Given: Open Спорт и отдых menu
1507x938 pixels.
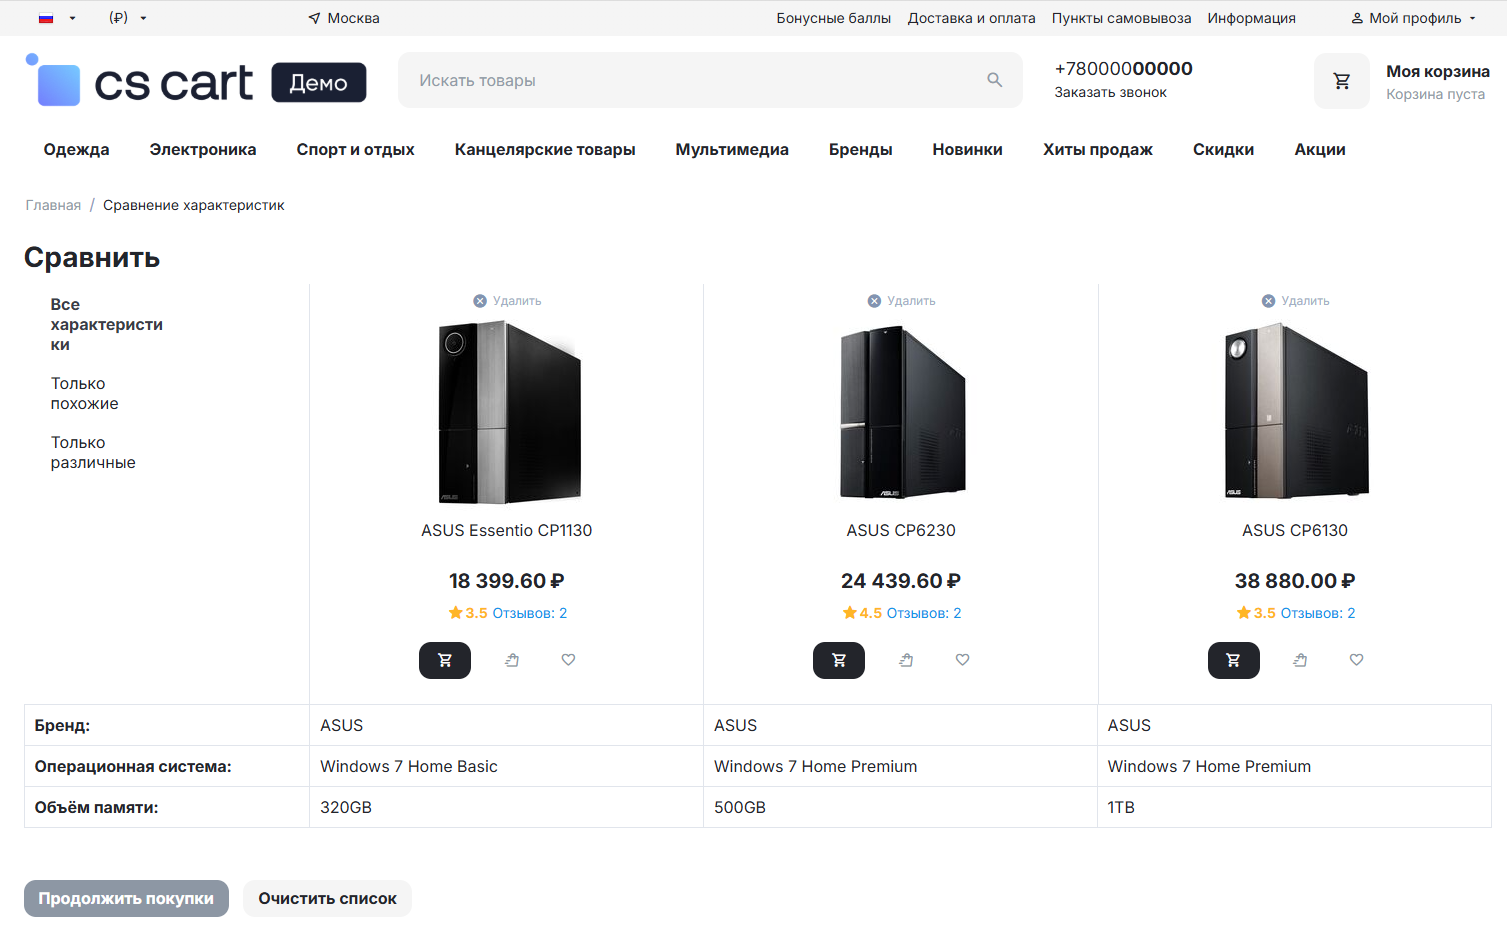Looking at the screenshot, I should [x=355, y=149].
